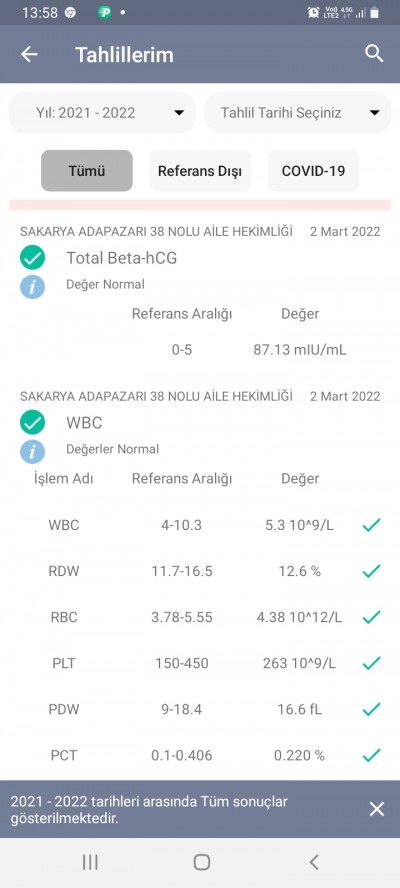Open Android recent apps button

90,862
